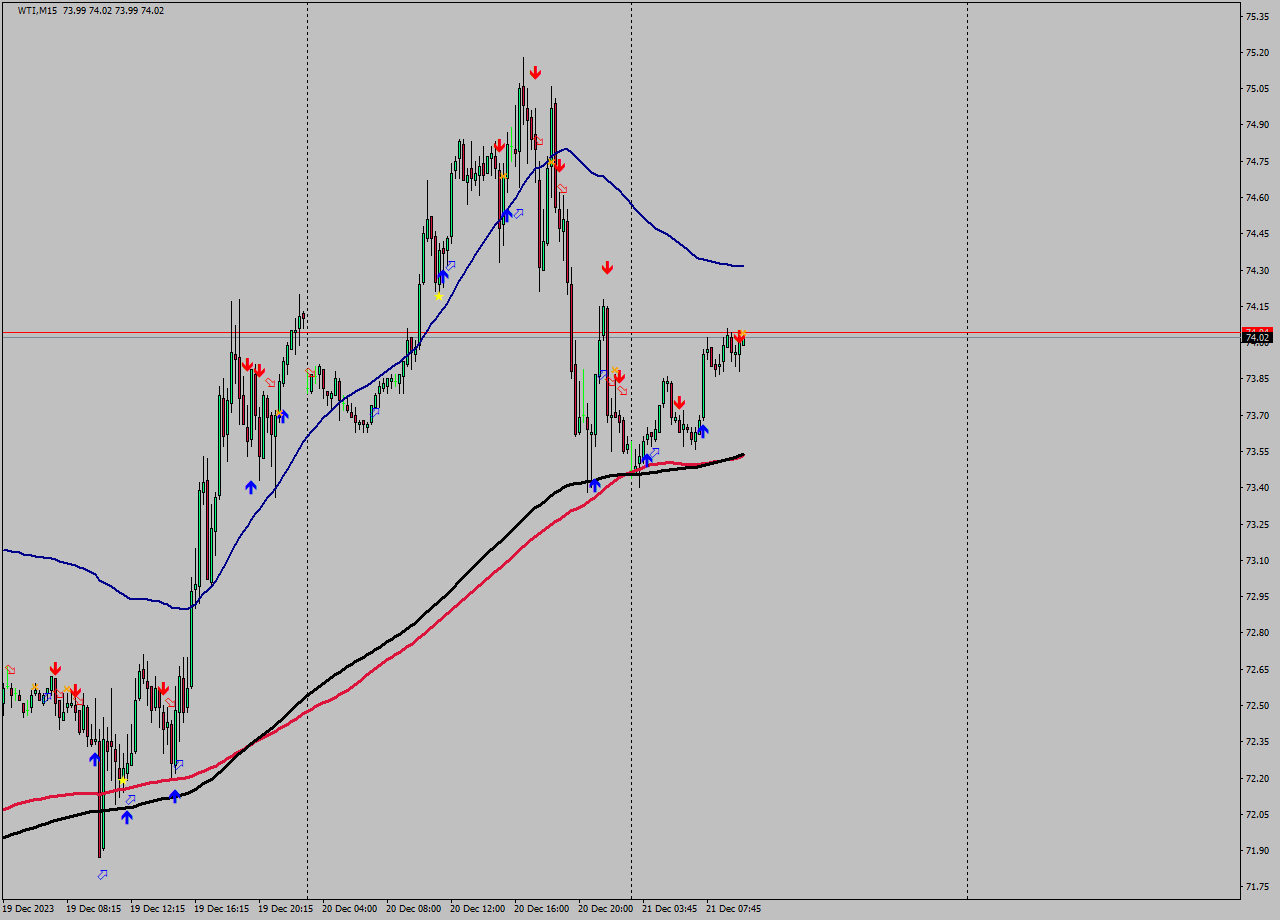Click price label 72.35 on the scale

click(1257, 742)
